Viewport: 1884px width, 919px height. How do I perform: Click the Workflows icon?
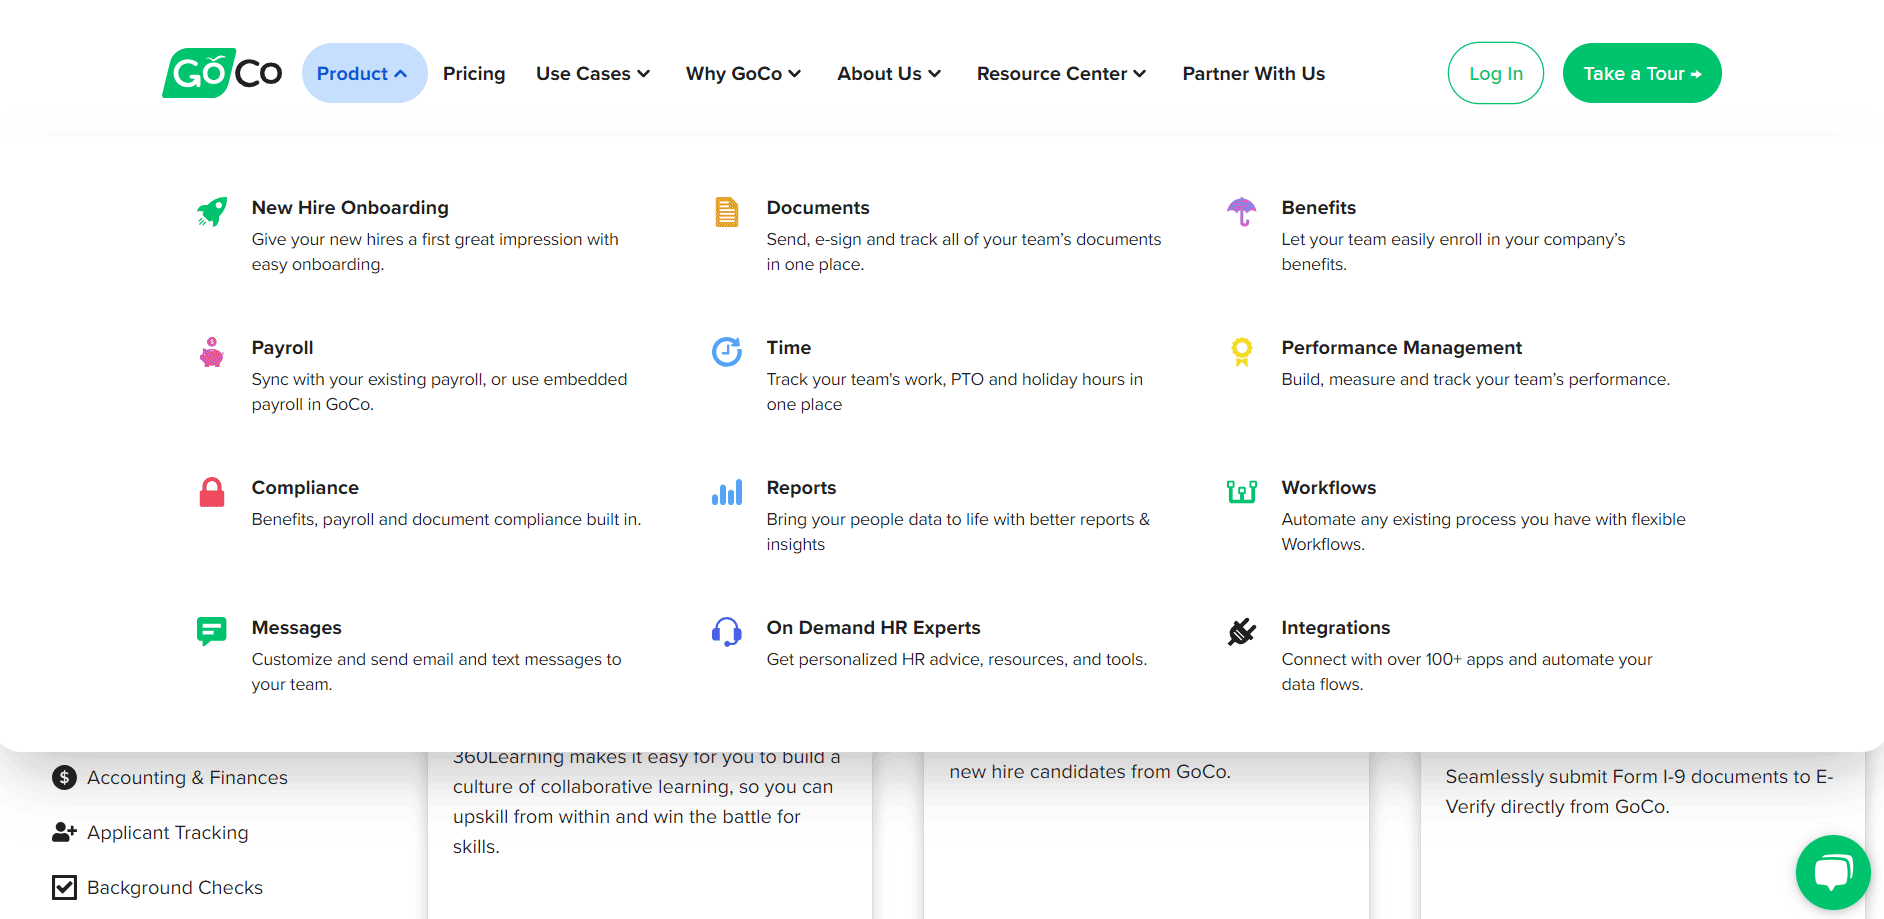pyautogui.click(x=1241, y=492)
